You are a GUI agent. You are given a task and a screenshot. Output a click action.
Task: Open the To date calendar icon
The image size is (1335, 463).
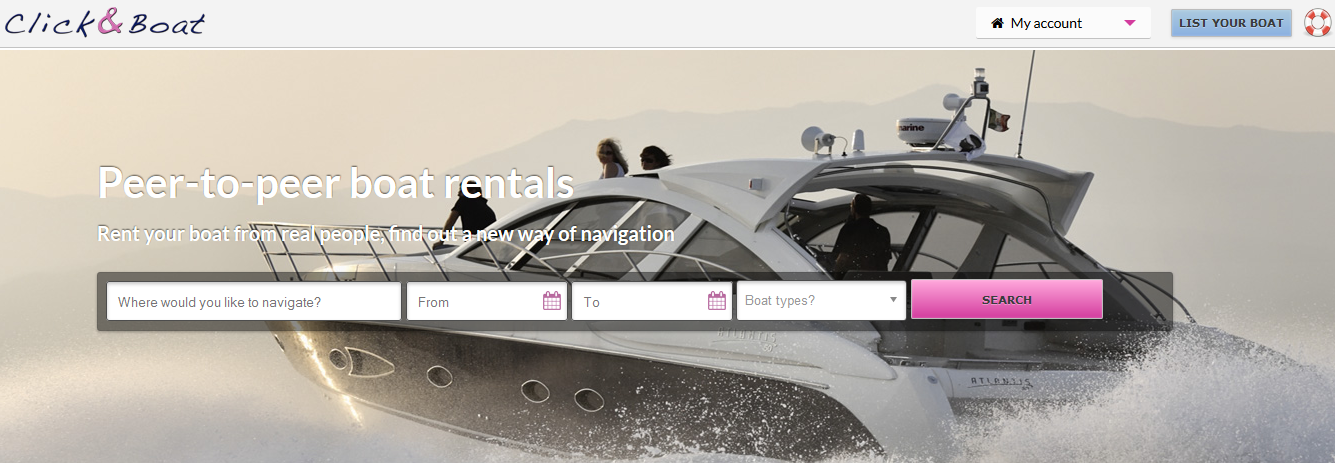coord(717,301)
